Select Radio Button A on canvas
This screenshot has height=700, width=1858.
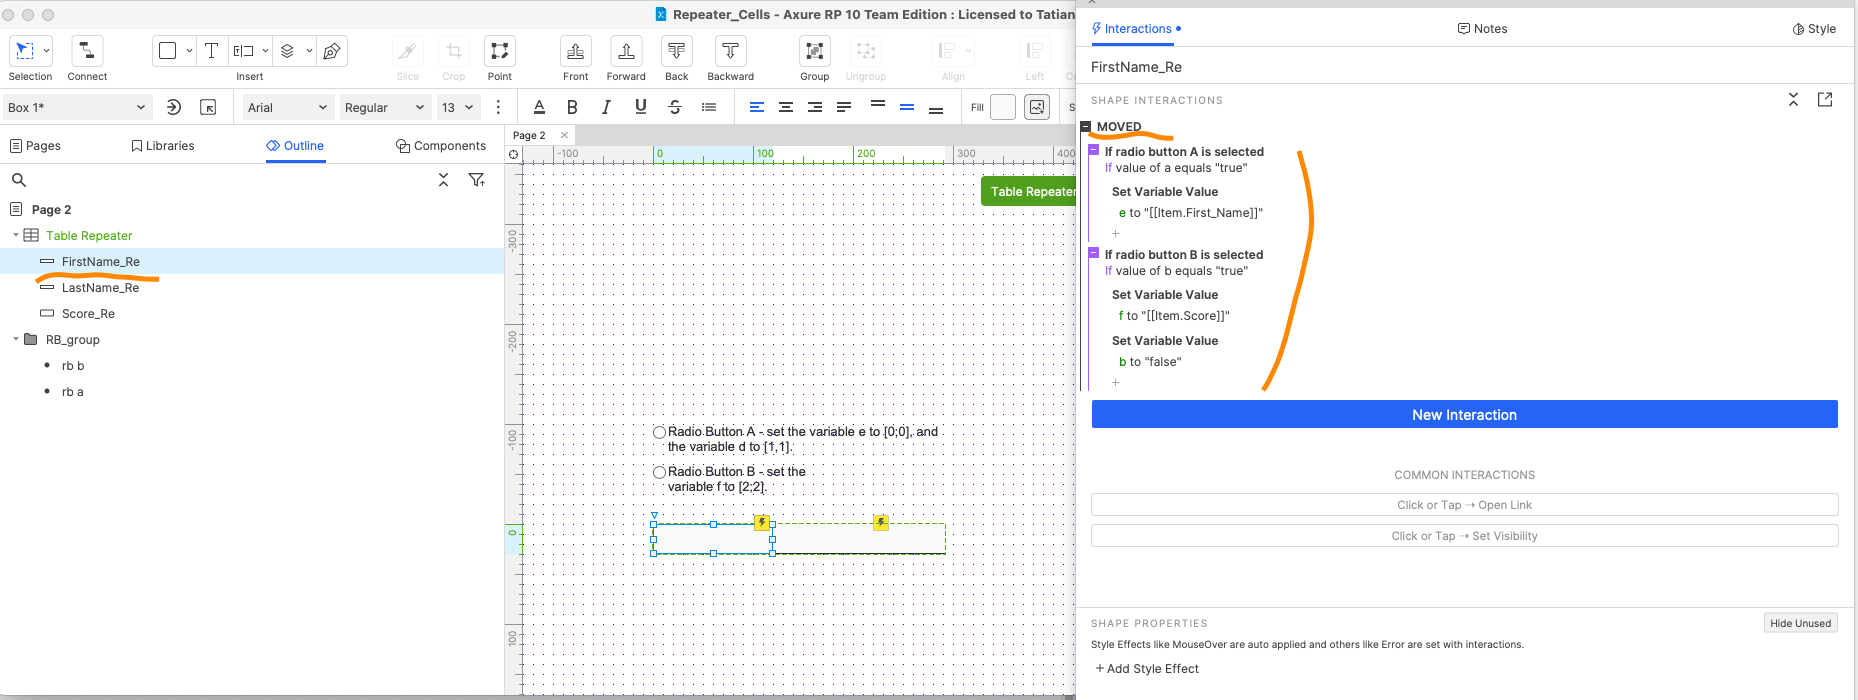(x=660, y=432)
